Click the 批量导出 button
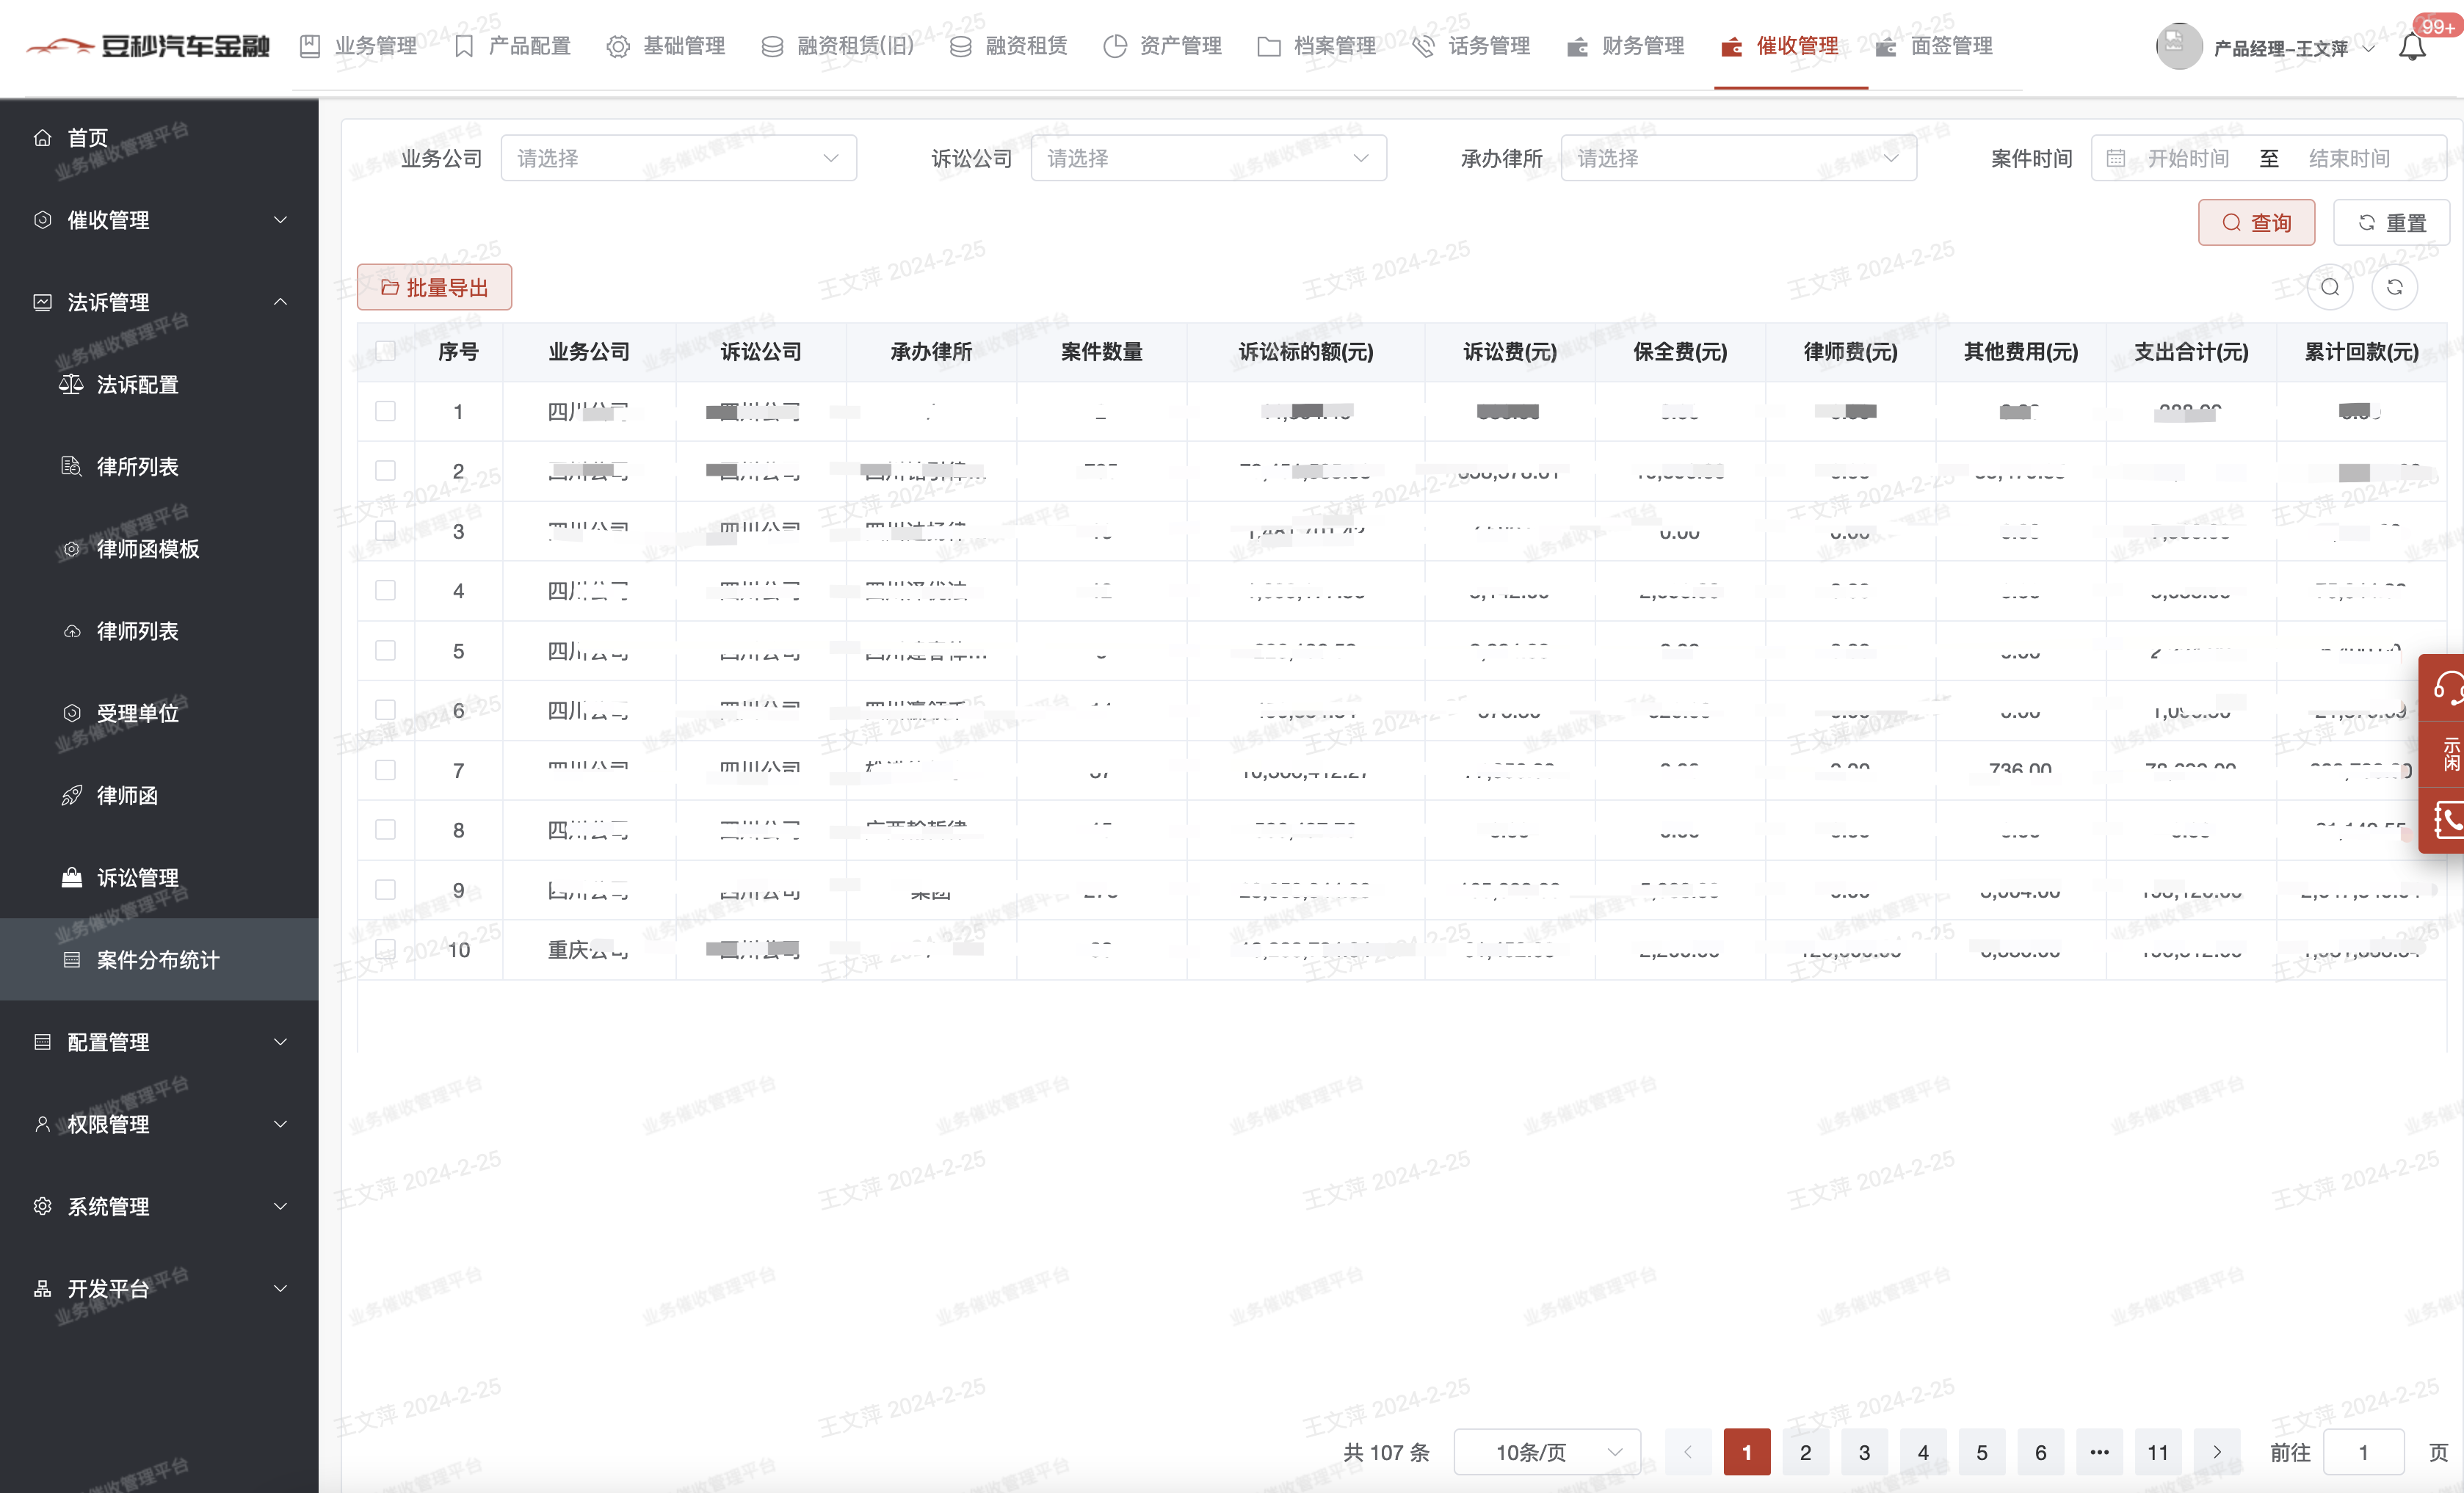The height and width of the screenshot is (1493, 2464). (434, 288)
